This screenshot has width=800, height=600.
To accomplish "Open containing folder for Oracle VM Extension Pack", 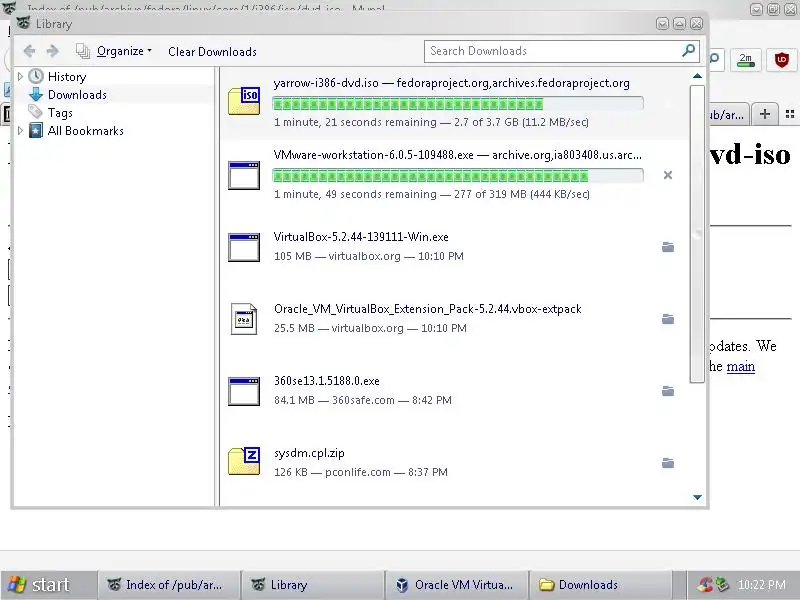I will (x=668, y=319).
